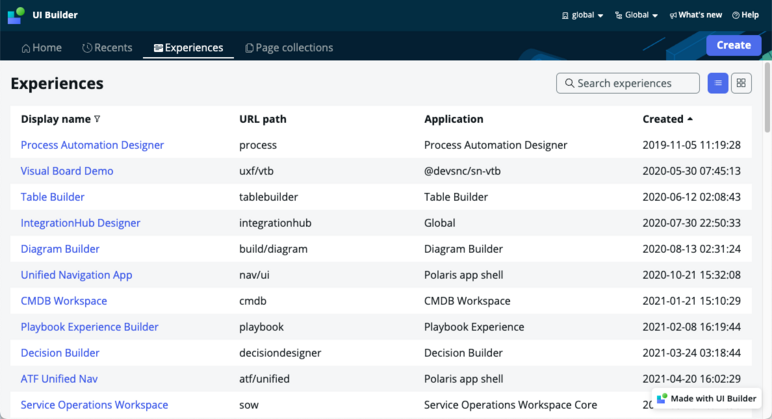Click the Made with UI Builder badge
772x419 pixels.
click(x=707, y=398)
